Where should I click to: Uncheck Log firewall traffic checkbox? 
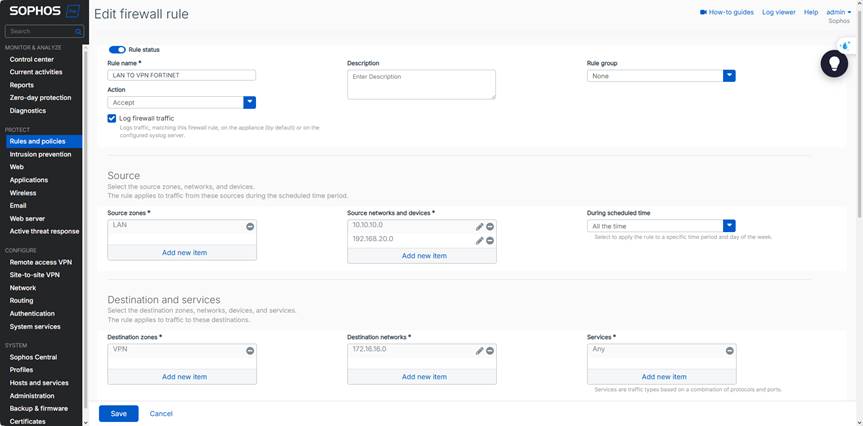(112, 118)
